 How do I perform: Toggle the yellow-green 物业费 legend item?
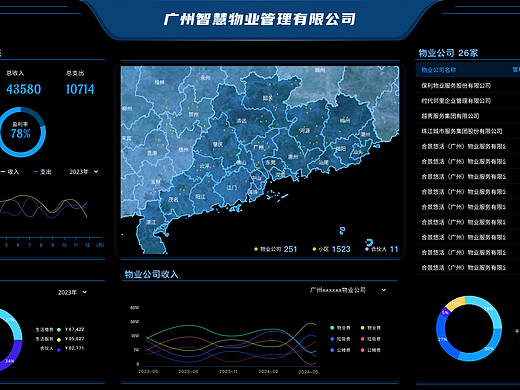pos(371,328)
